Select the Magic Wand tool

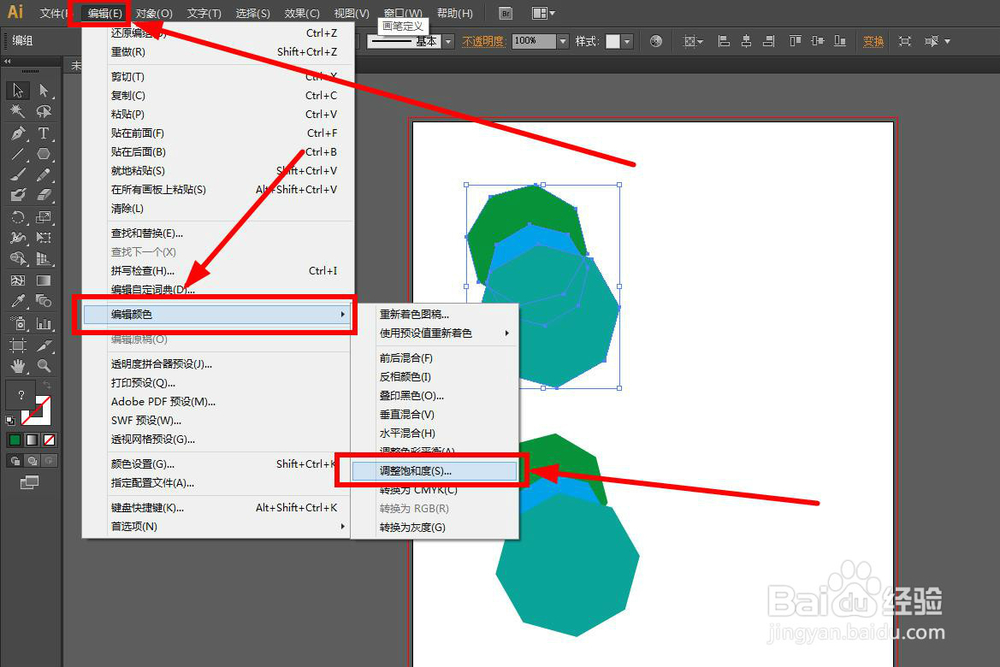(x=15, y=109)
